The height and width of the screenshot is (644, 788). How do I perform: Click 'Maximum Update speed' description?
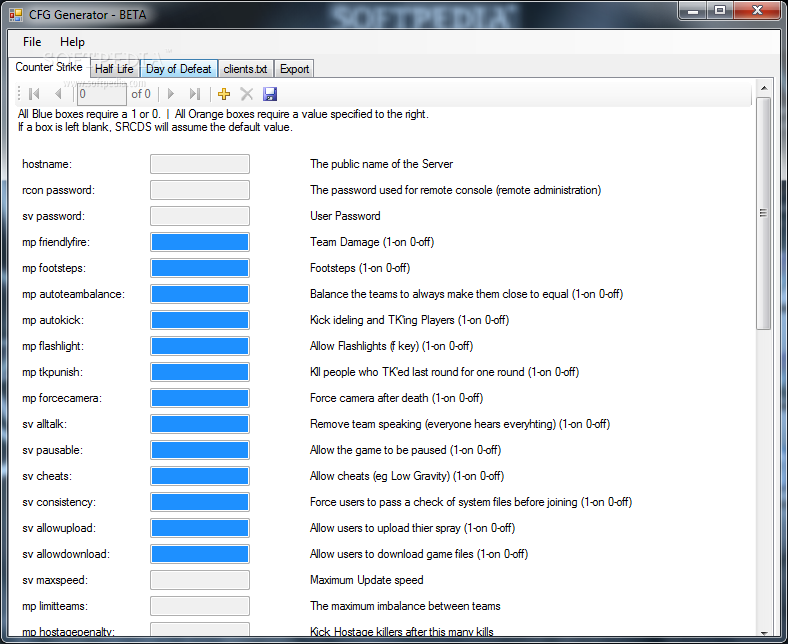tap(366, 580)
